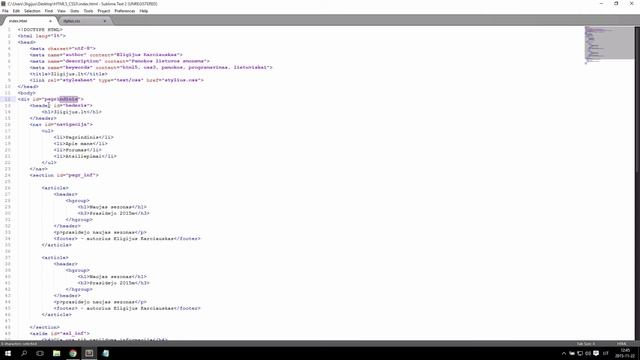This screenshot has width=640, height=360.
Task: Show hidden system tray icons
Action: 564,353
